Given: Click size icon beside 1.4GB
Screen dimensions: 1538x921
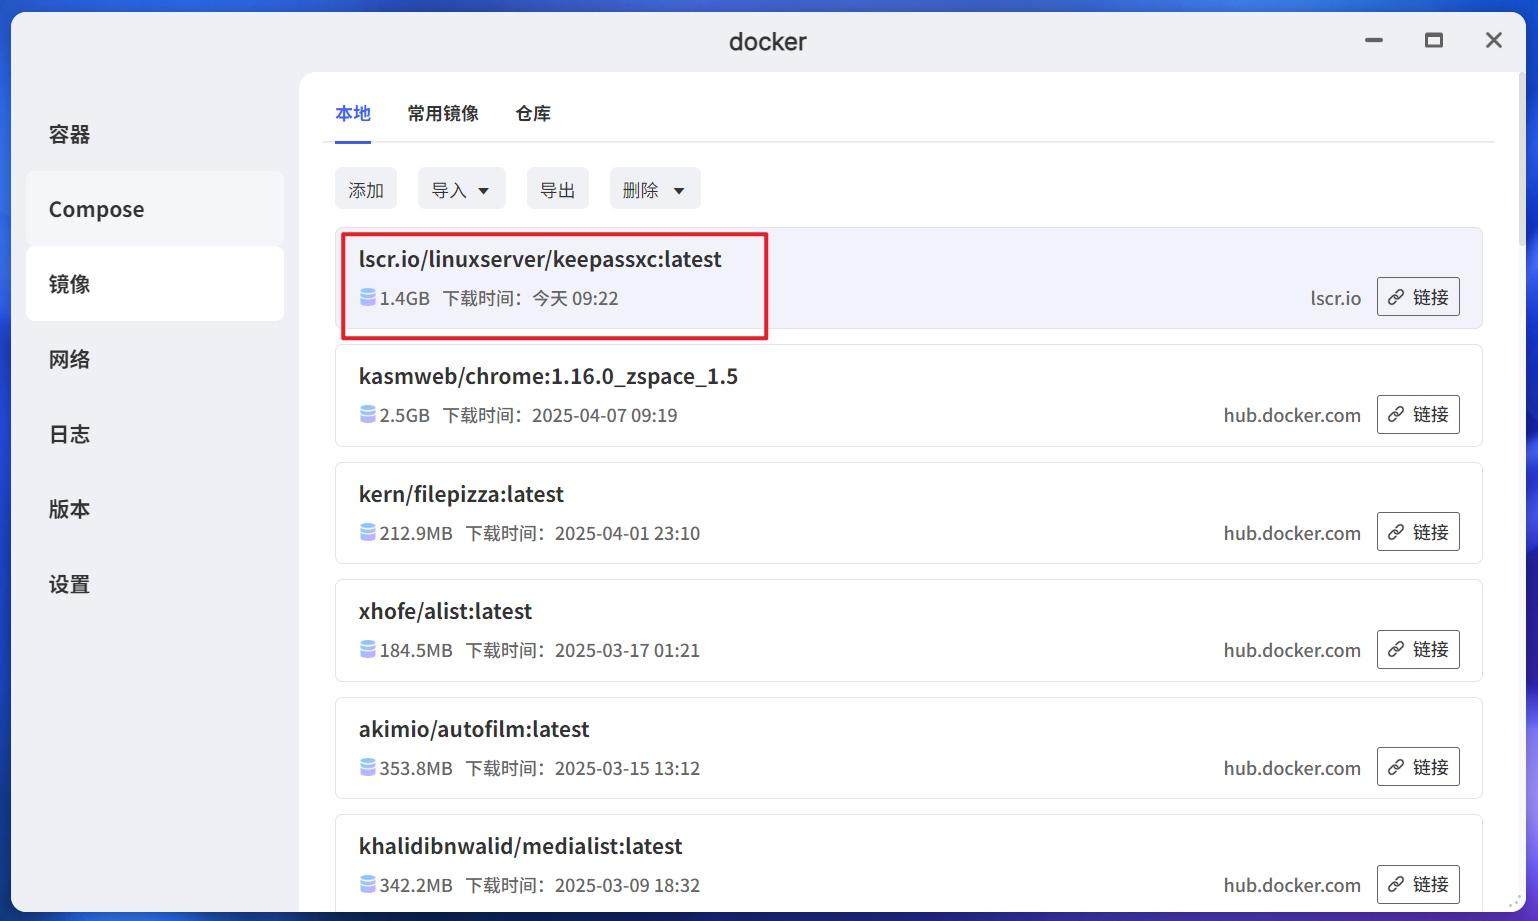Looking at the screenshot, I should [368, 297].
